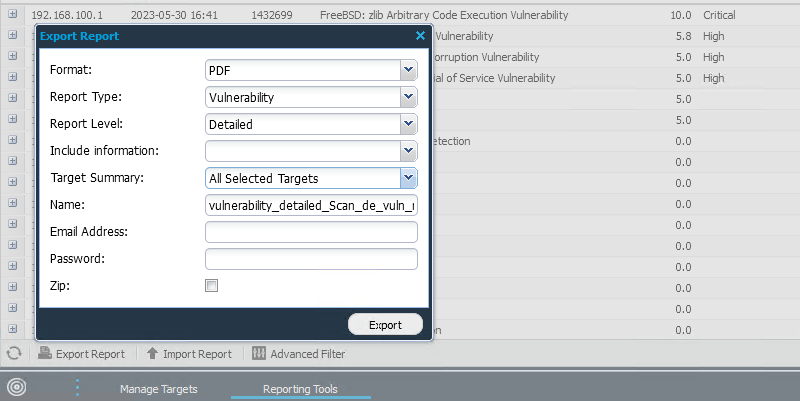The width and height of the screenshot is (800, 401).
Task: Click the Password input field
Action: coord(310,259)
